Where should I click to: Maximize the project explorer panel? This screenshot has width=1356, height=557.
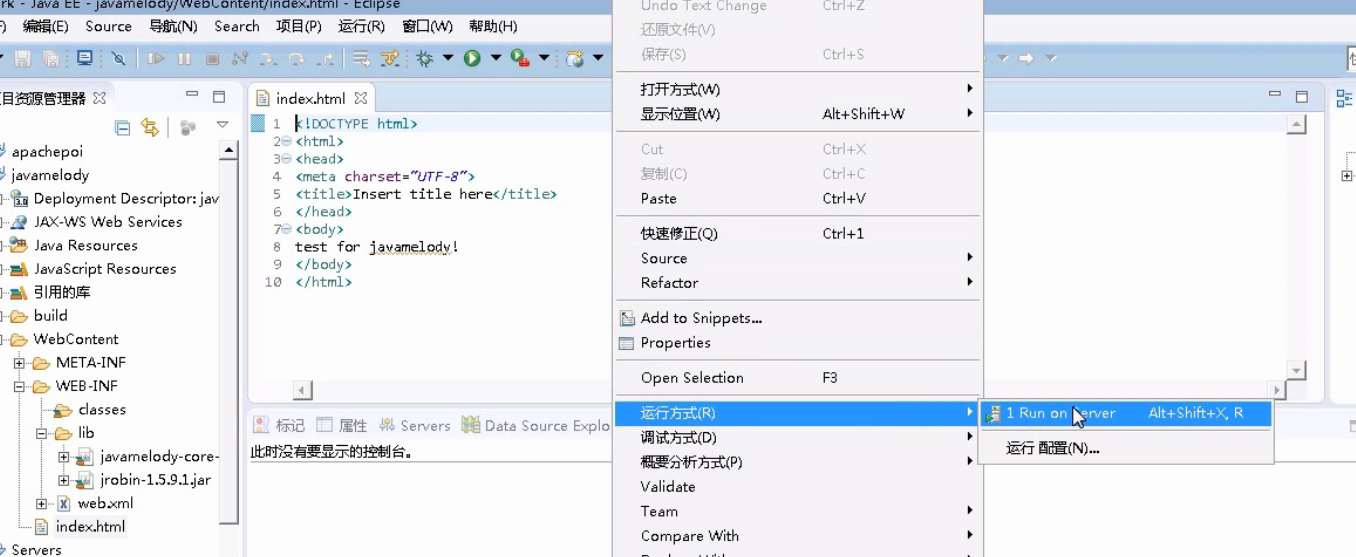(219, 97)
